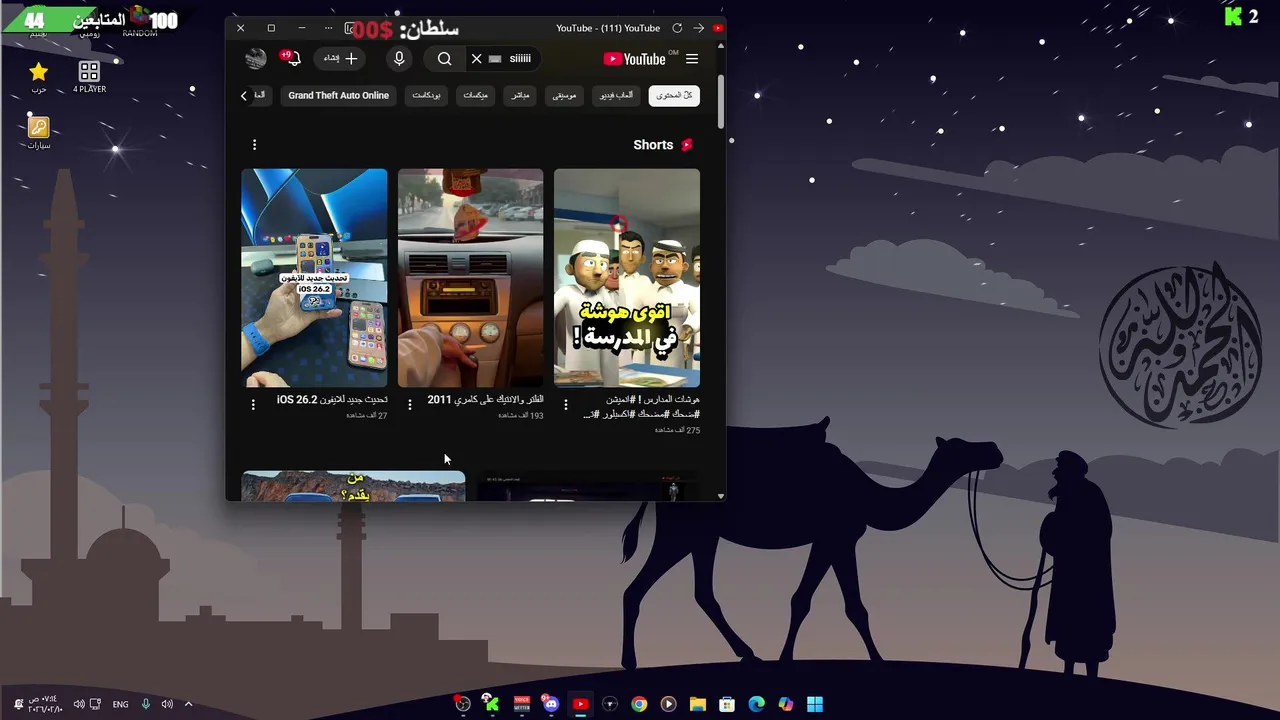This screenshot has width=1280, height=720.
Task: Open the clock and date panel
Action: pyautogui.click(x=47, y=704)
